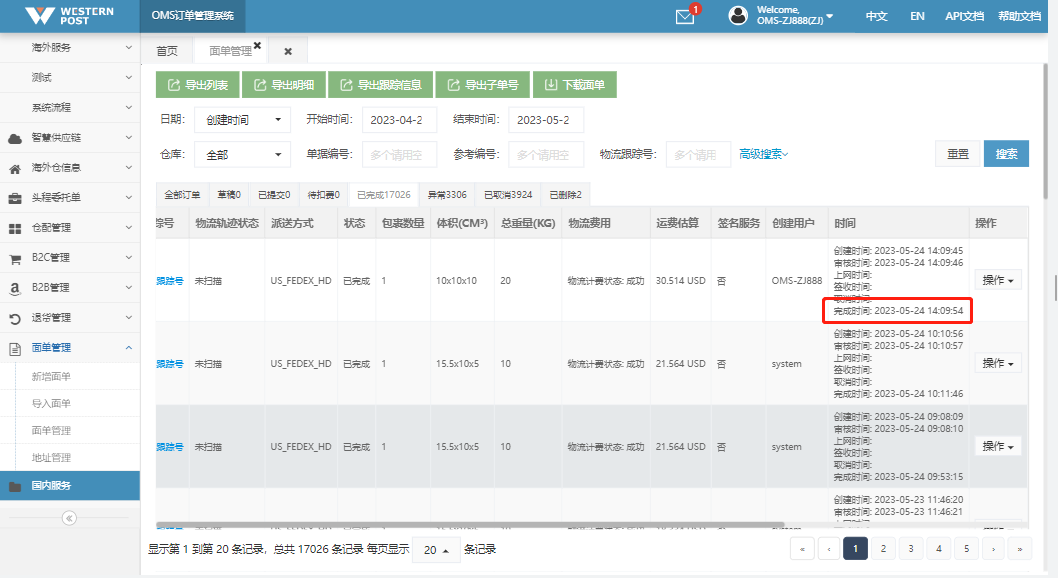Image resolution: width=1058 pixels, height=578 pixels.
Task: Click the folder icon for 国内服务
Action: pos(15,486)
